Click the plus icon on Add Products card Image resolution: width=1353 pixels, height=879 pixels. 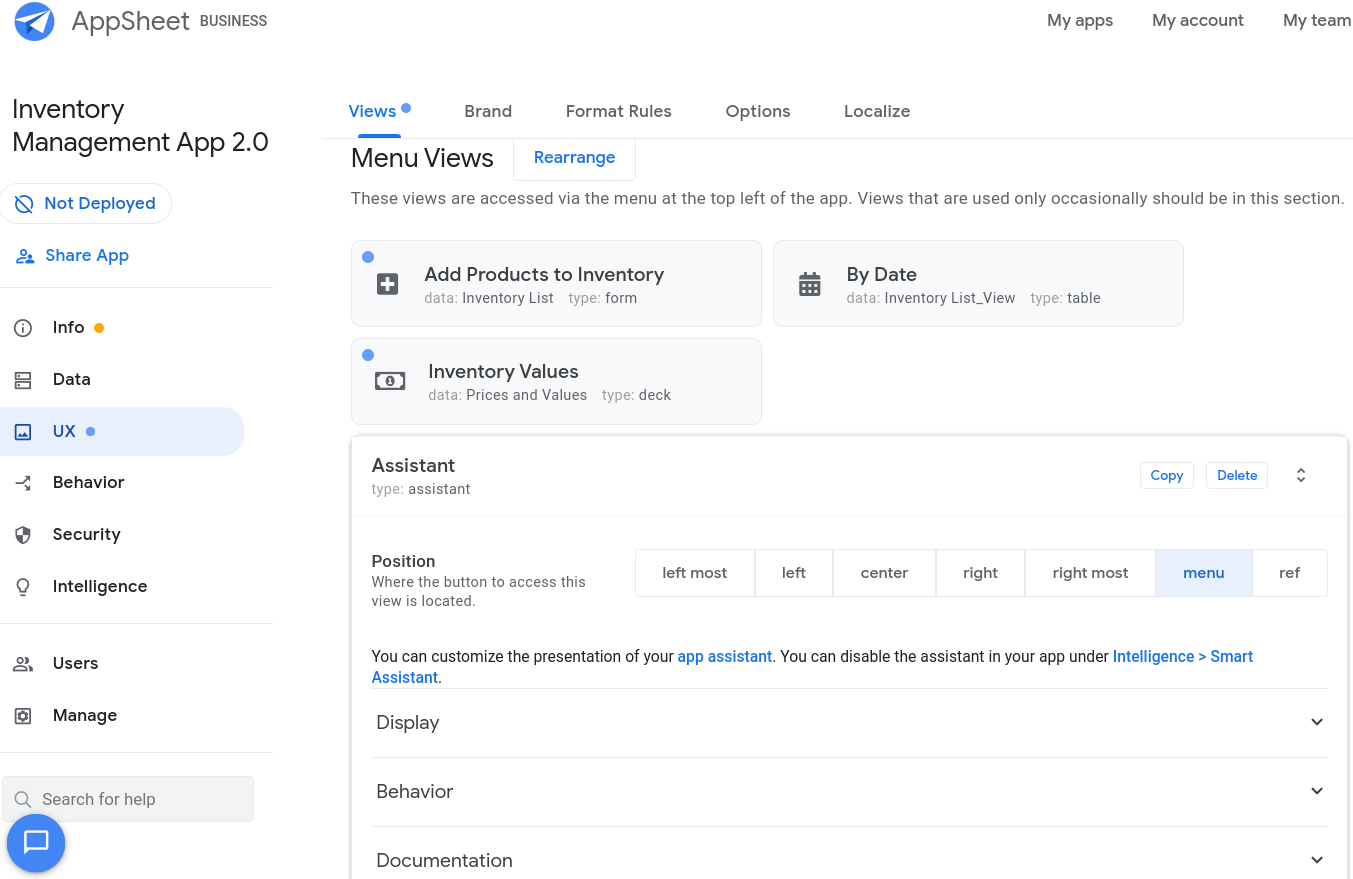click(388, 284)
